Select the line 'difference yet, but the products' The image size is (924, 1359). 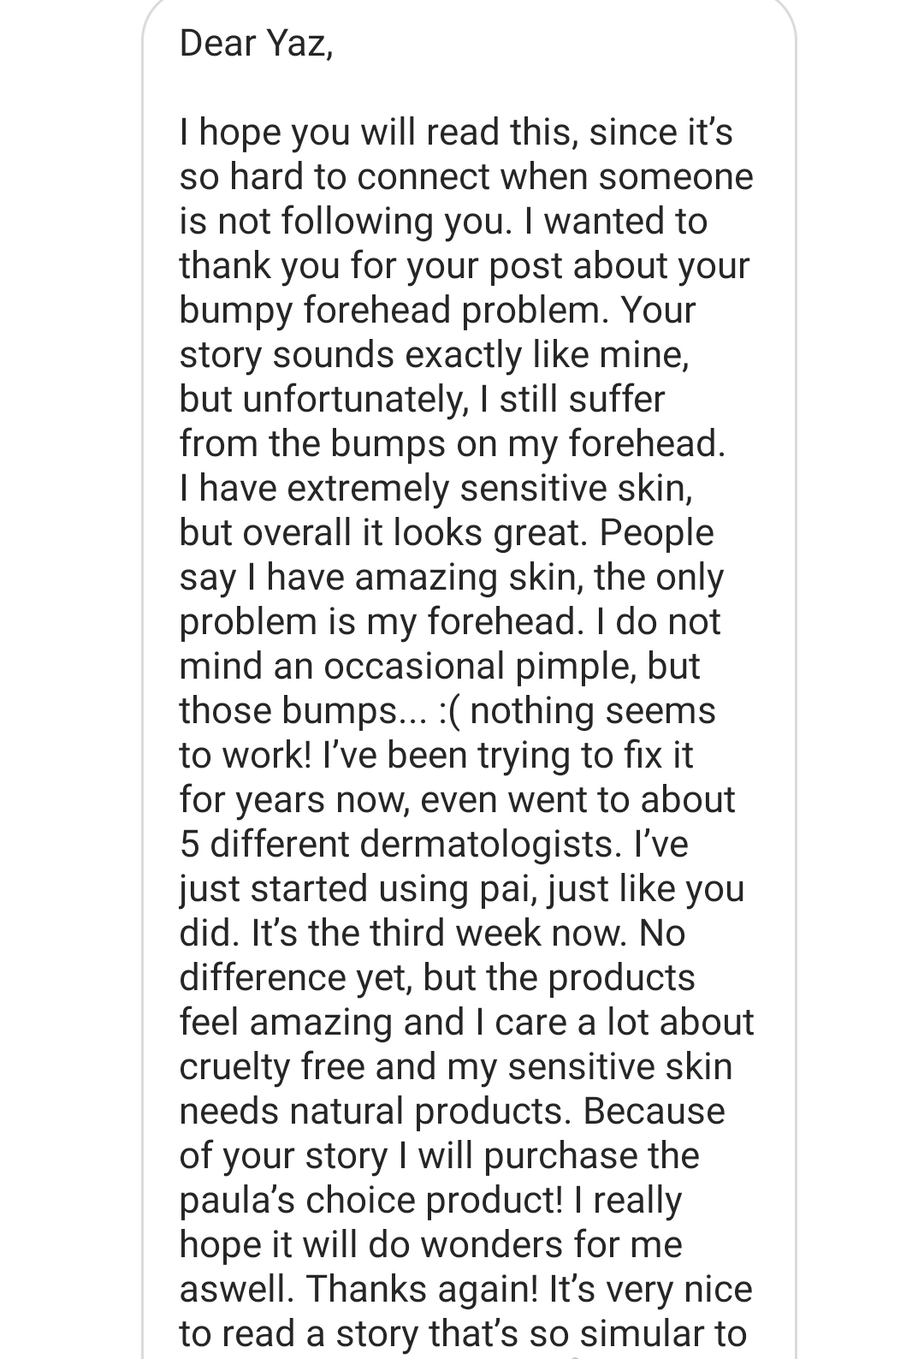coord(437,978)
